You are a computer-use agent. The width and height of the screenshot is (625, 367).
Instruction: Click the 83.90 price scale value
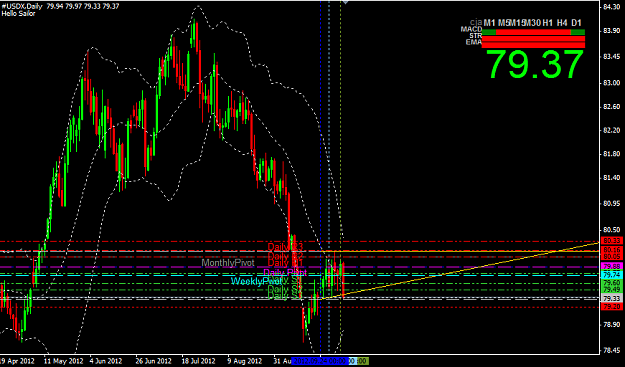[611, 31]
